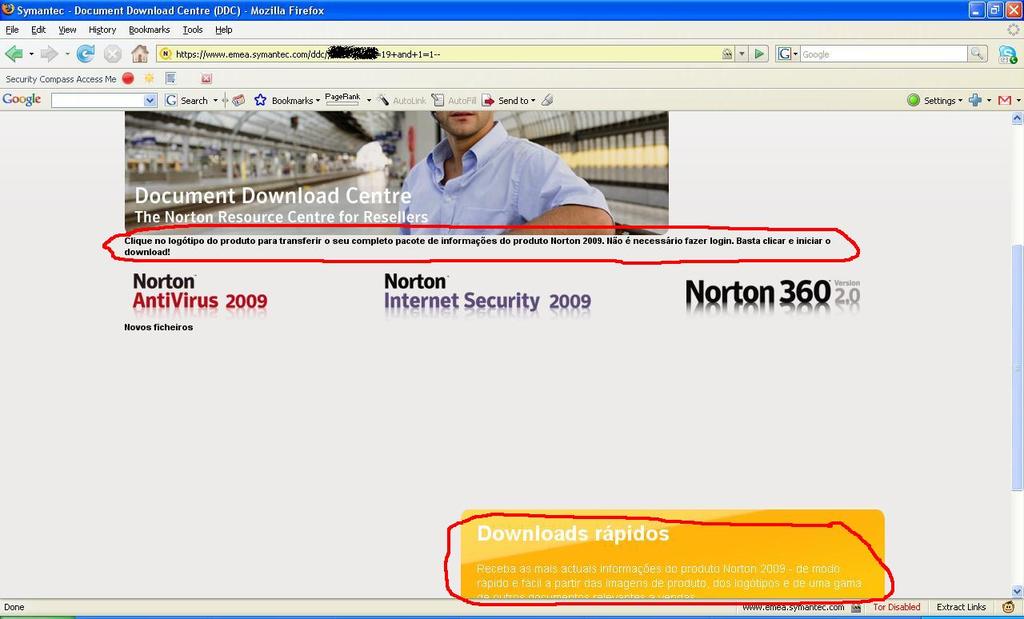Click the AutoLink wand icon
The width and height of the screenshot is (1024, 619).
[383, 100]
